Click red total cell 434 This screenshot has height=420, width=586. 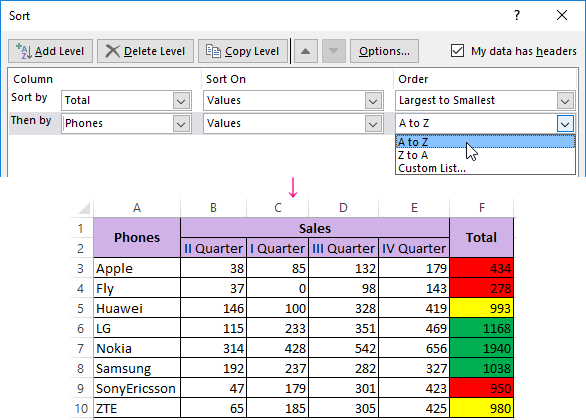tap(481, 268)
